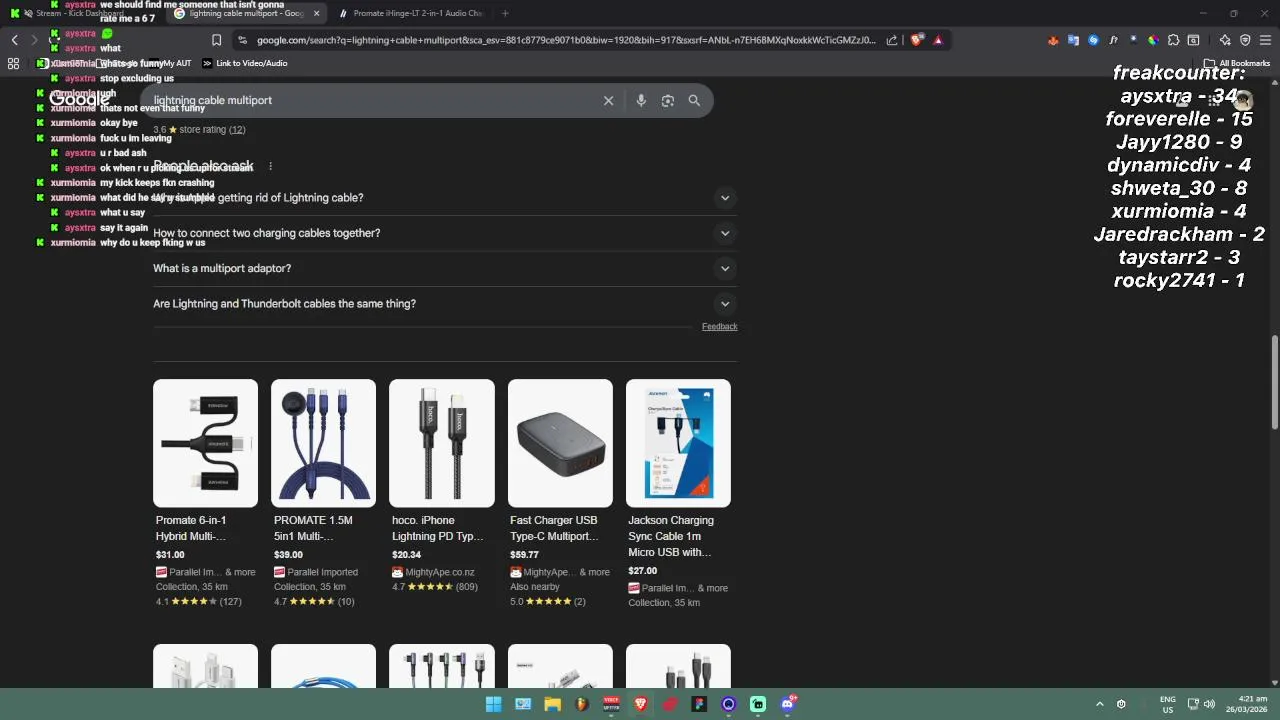The image size is (1280, 720).
Task: Open Discord from the taskbar
Action: (788, 704)
